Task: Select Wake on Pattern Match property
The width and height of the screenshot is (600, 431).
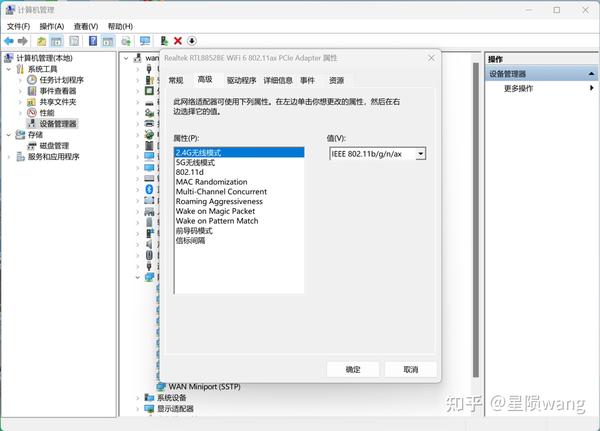Action: [x=239, y=221]
